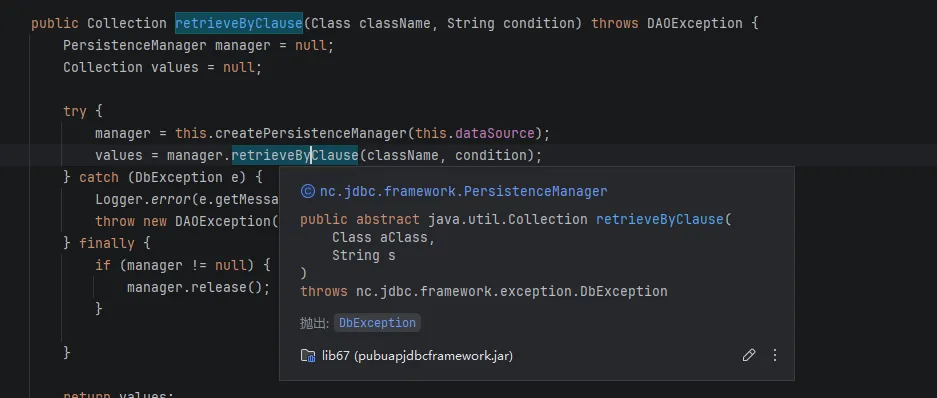Viewport: 937px width, 398px height.
Task: Click the DbException link after 抛出
Action: coord(377,323)
